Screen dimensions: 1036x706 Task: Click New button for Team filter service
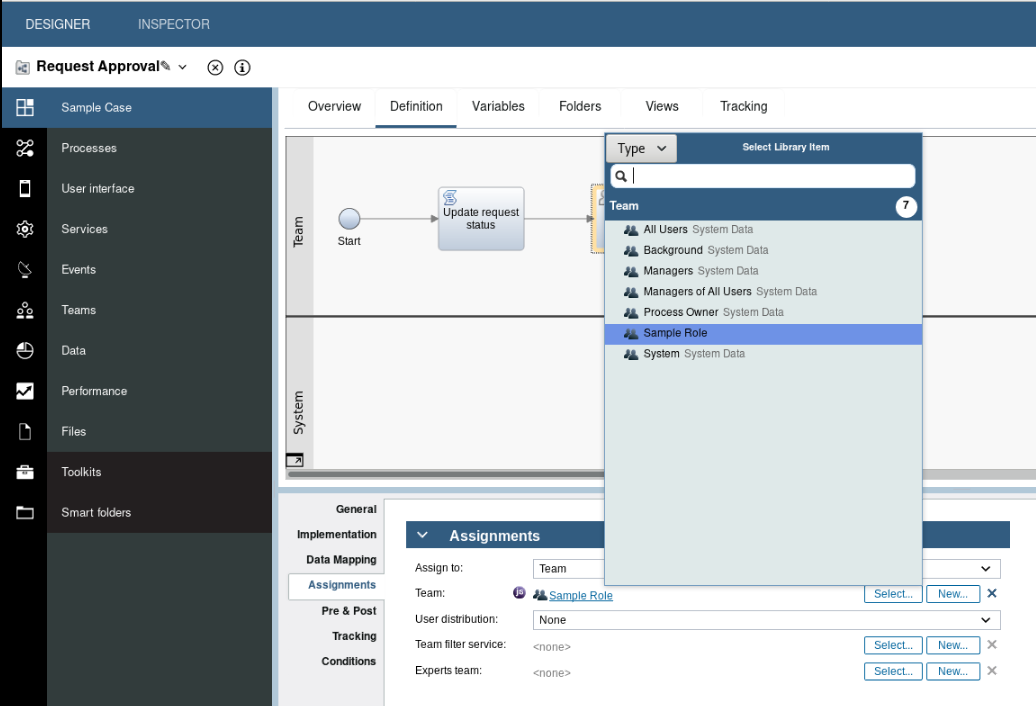click(x=953, y=645)
